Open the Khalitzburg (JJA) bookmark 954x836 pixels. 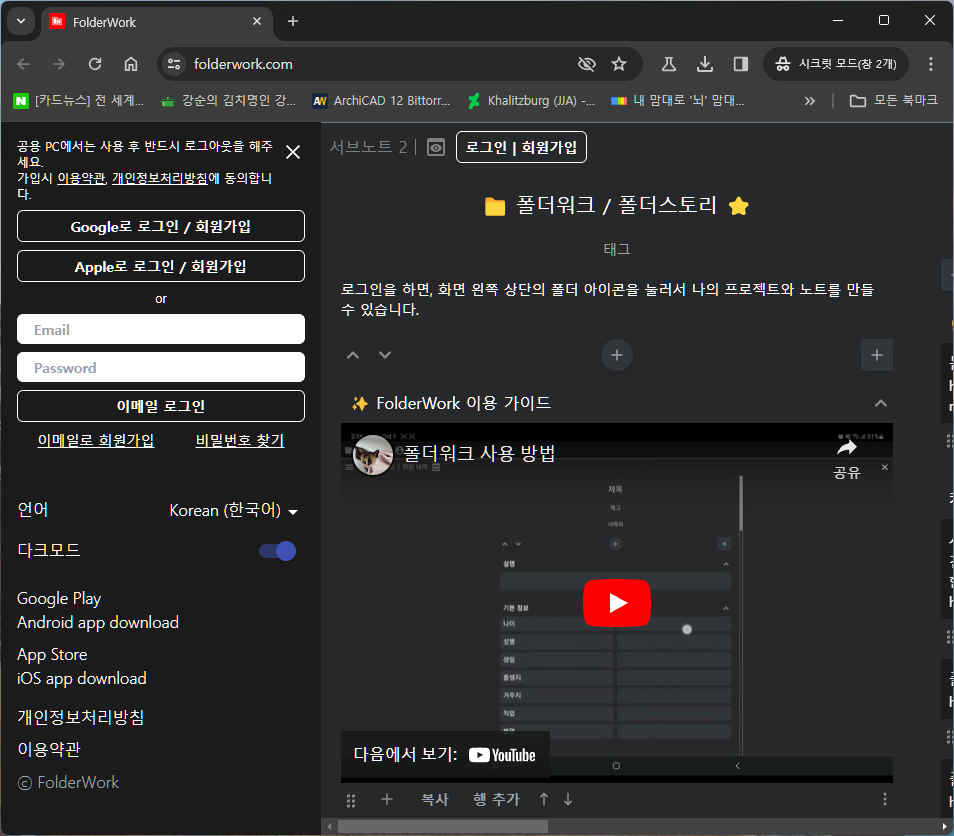(x=532, y=100)
